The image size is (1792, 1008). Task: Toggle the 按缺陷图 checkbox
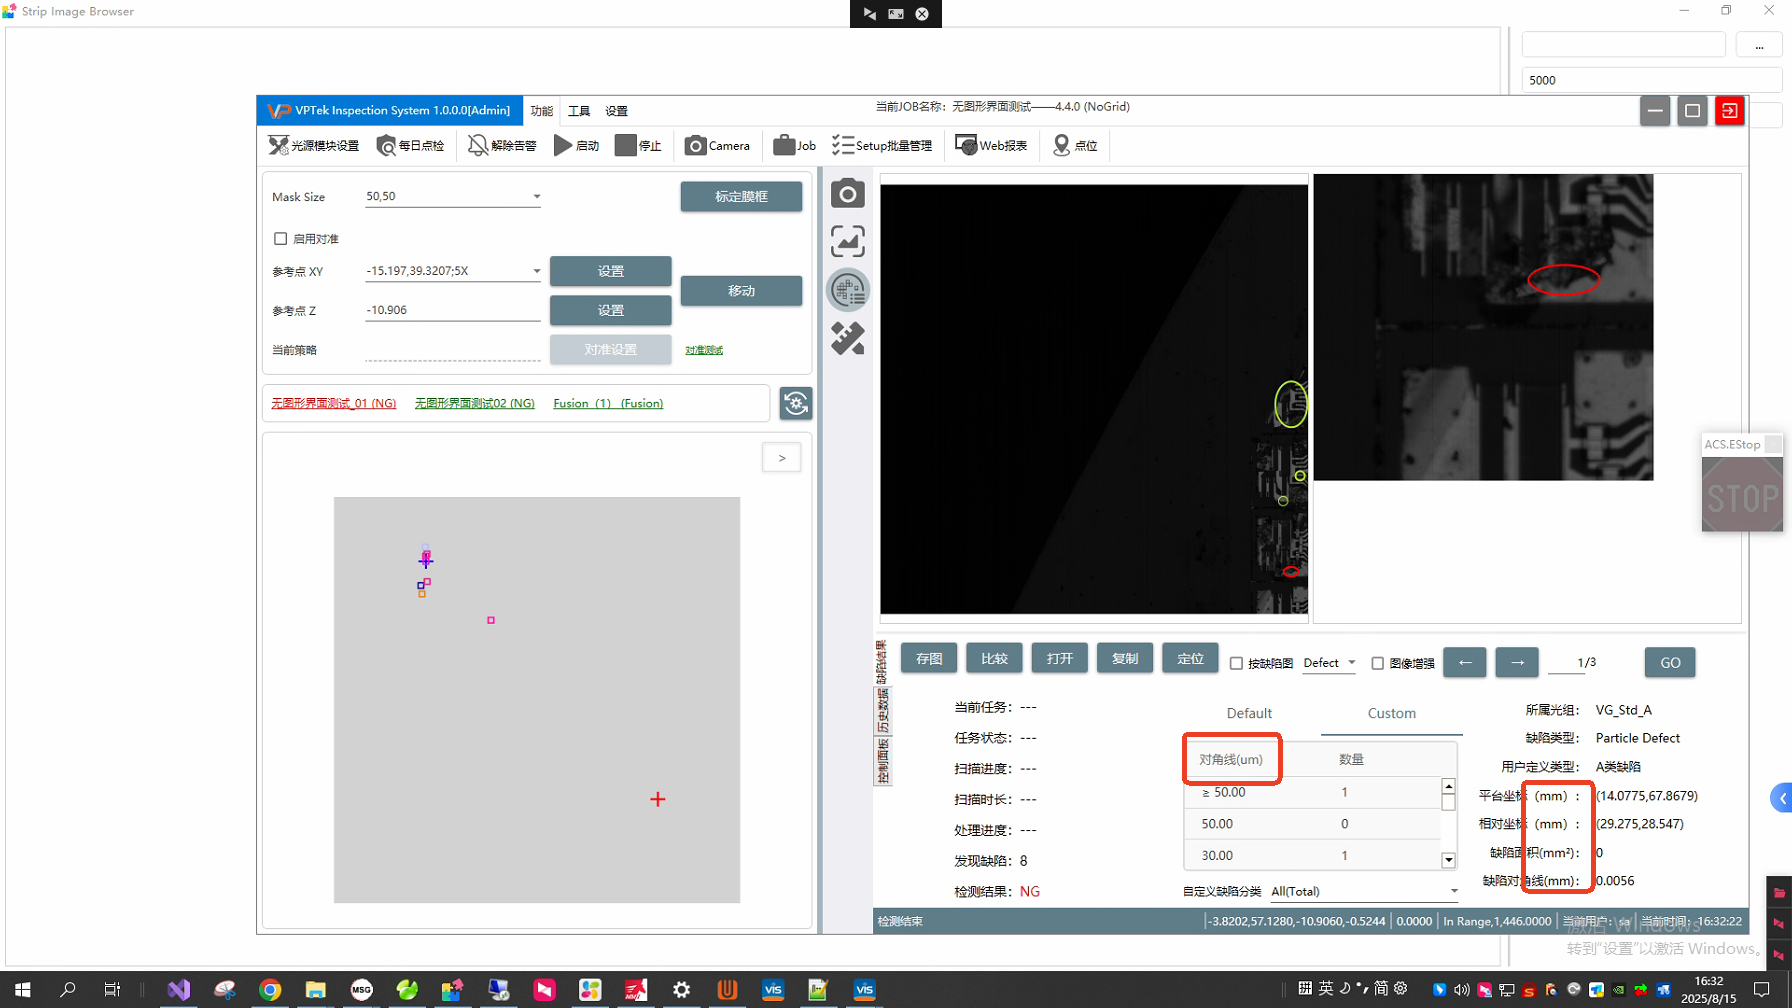1237,663
